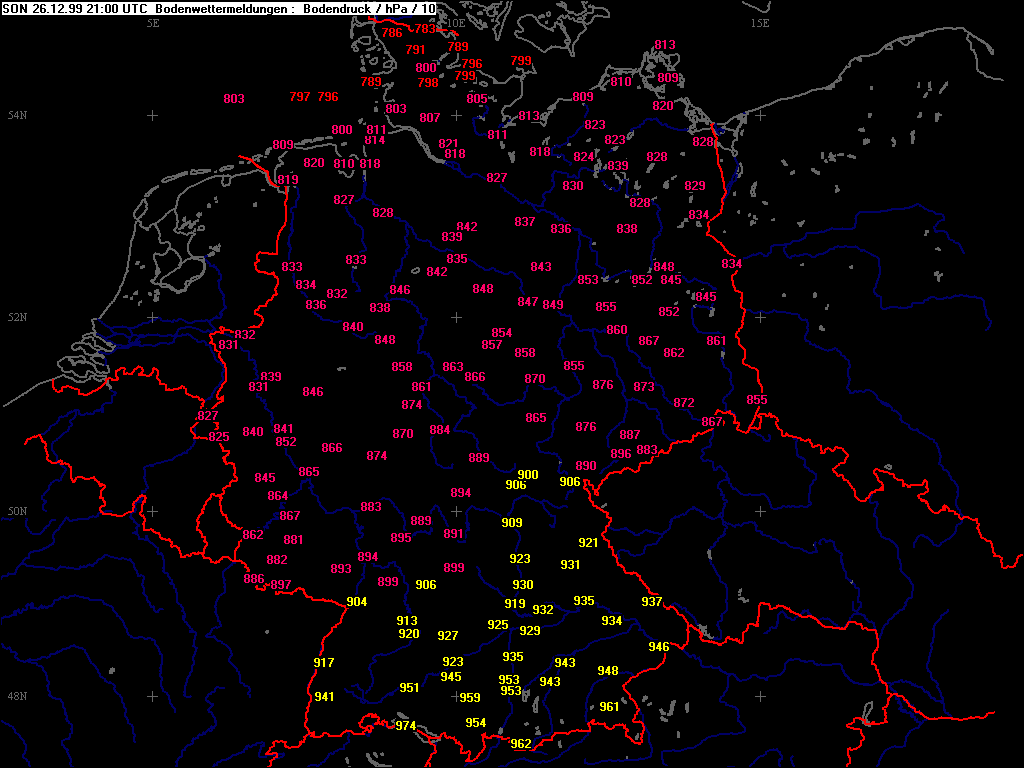Select the 962 station value

521,744
